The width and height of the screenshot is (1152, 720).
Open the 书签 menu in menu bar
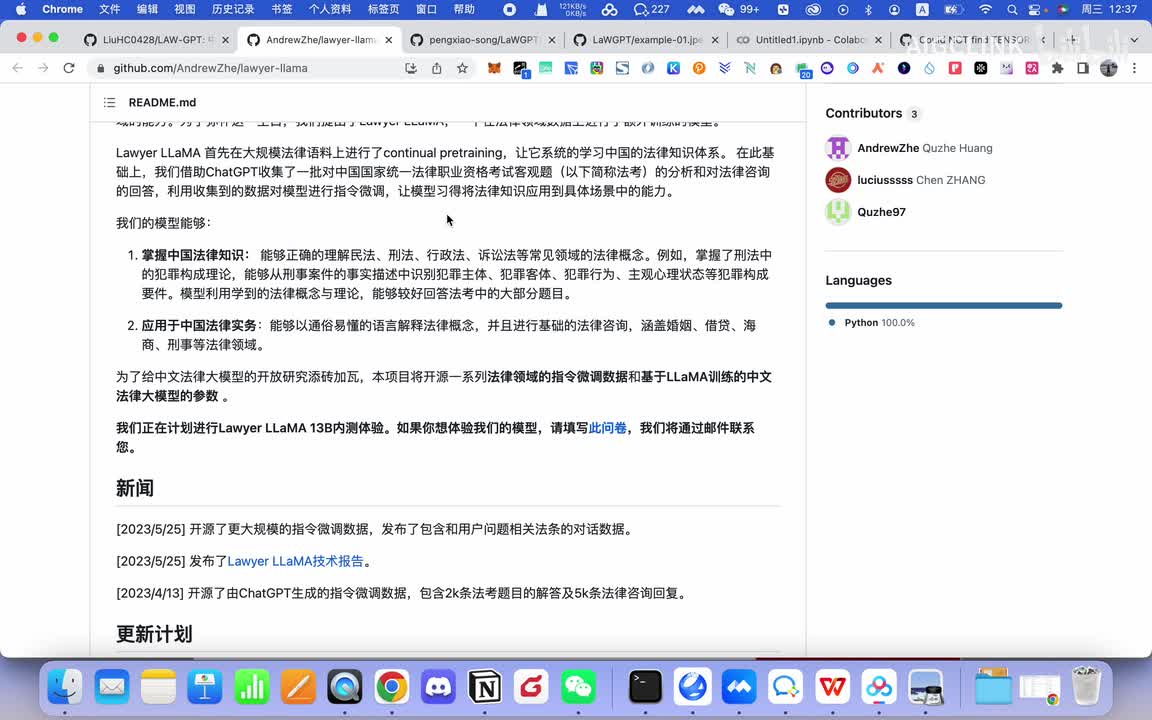coord(282,9)
